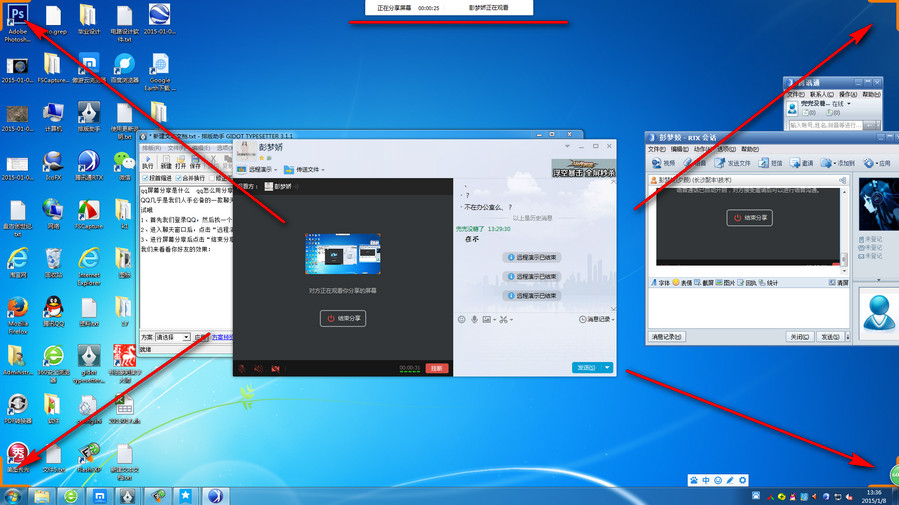Click the microphone icon in QQ chat toolbar
Image resolution: width=899 pixels, height=505 pixels.
(x=474, y=319)
